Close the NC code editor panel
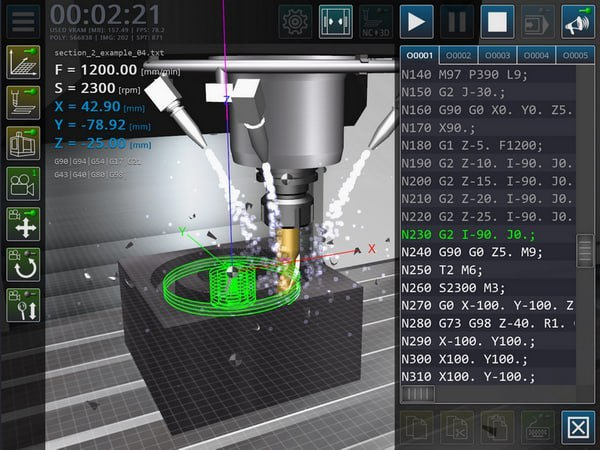This screenshot has width=600, height=450. tap(577, 428)
